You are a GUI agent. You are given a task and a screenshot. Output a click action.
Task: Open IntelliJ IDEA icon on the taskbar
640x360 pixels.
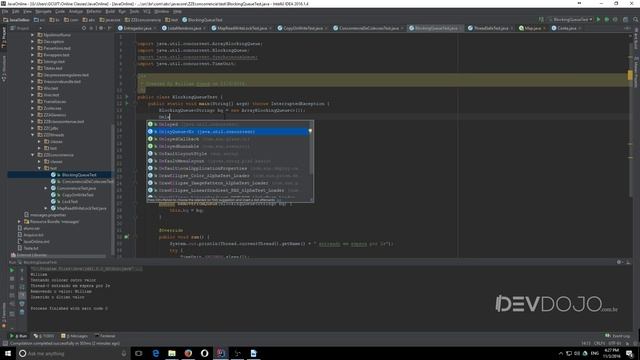point(221,353)
